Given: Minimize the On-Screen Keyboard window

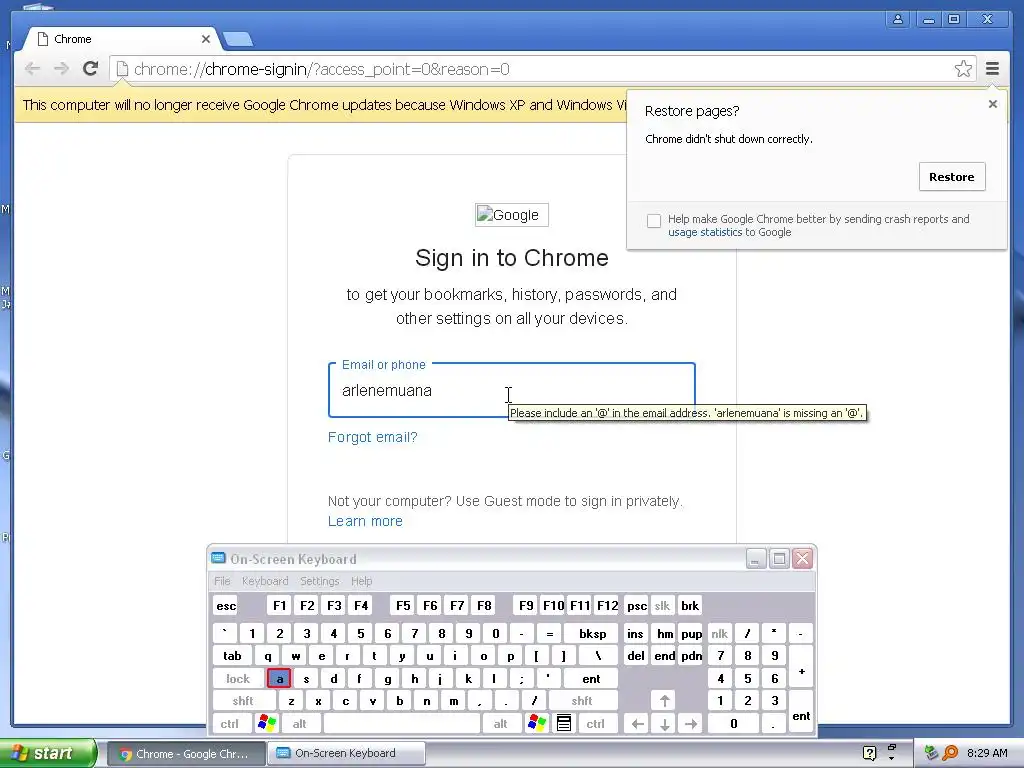Looking at the screenshot, I should click(756, 559).
